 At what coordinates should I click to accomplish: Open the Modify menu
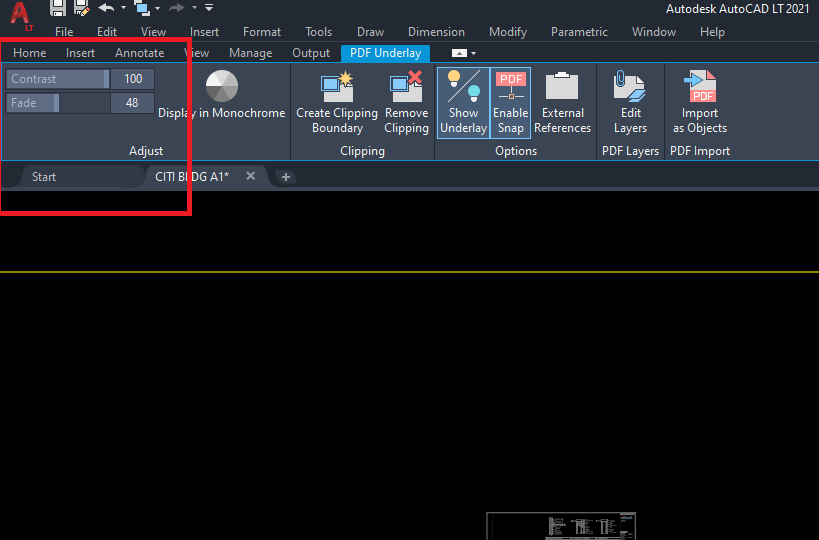point(508,32)
